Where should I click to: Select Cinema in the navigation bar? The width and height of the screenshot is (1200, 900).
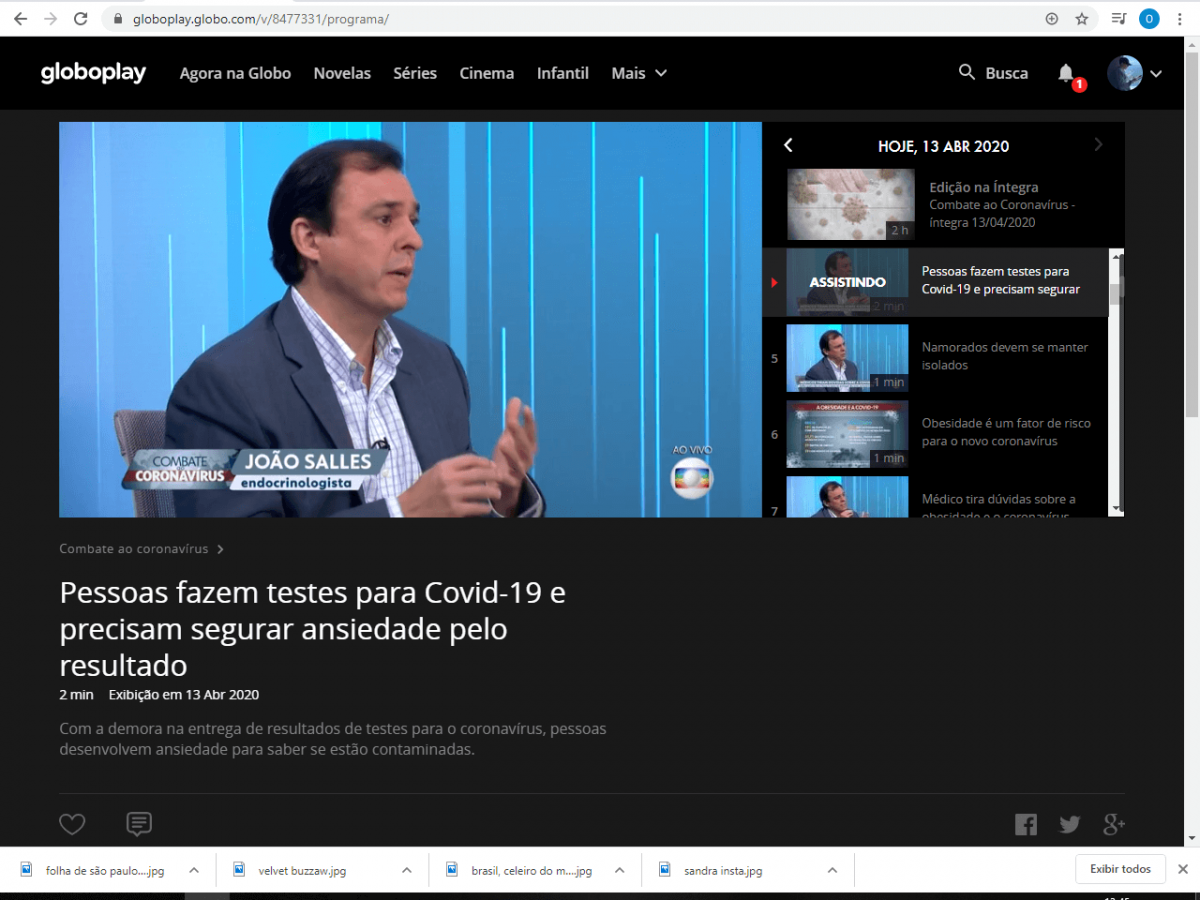pos(487,73)
